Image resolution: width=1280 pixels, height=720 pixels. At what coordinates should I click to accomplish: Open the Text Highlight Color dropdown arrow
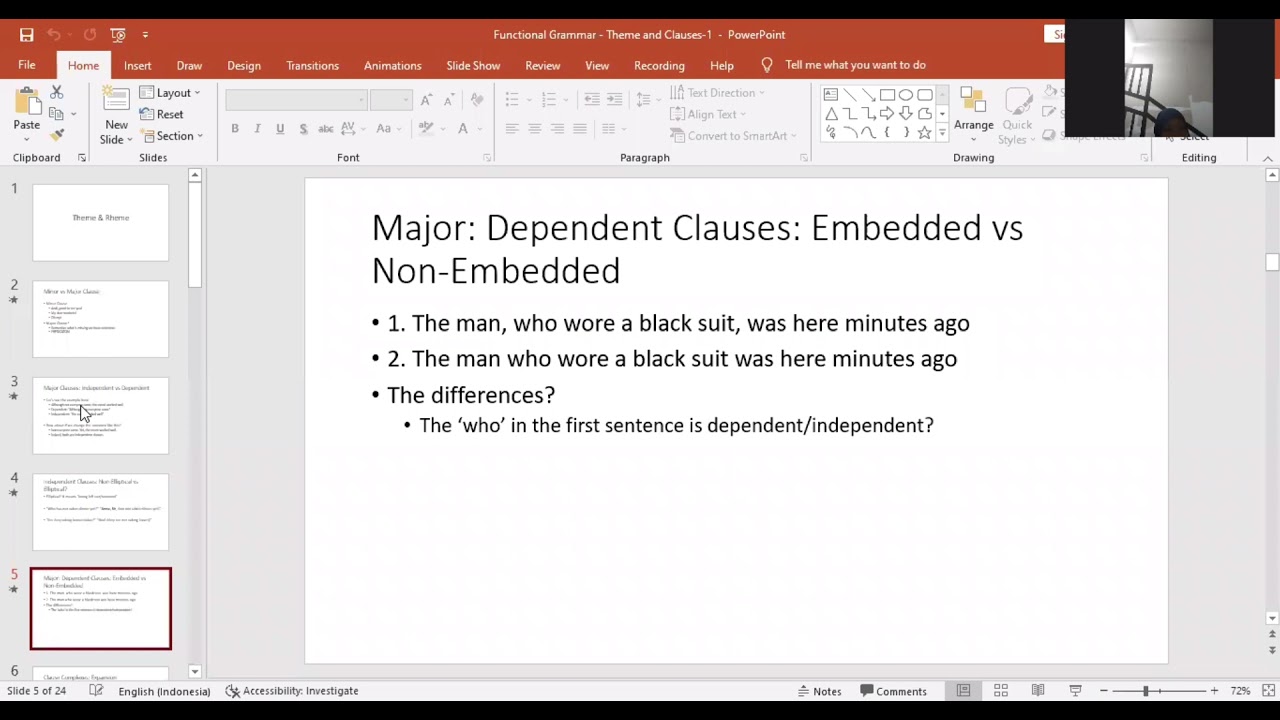(442, 129)
